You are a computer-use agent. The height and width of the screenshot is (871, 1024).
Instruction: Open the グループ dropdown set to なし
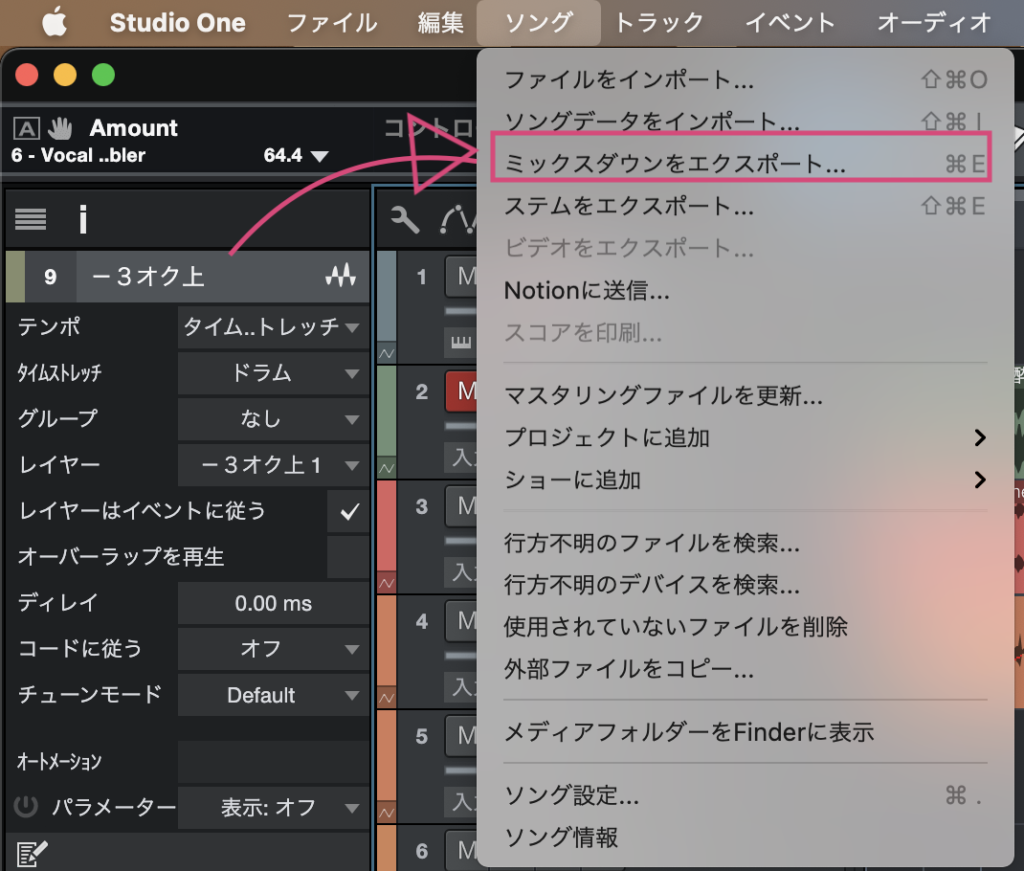(x=273, y=419)
